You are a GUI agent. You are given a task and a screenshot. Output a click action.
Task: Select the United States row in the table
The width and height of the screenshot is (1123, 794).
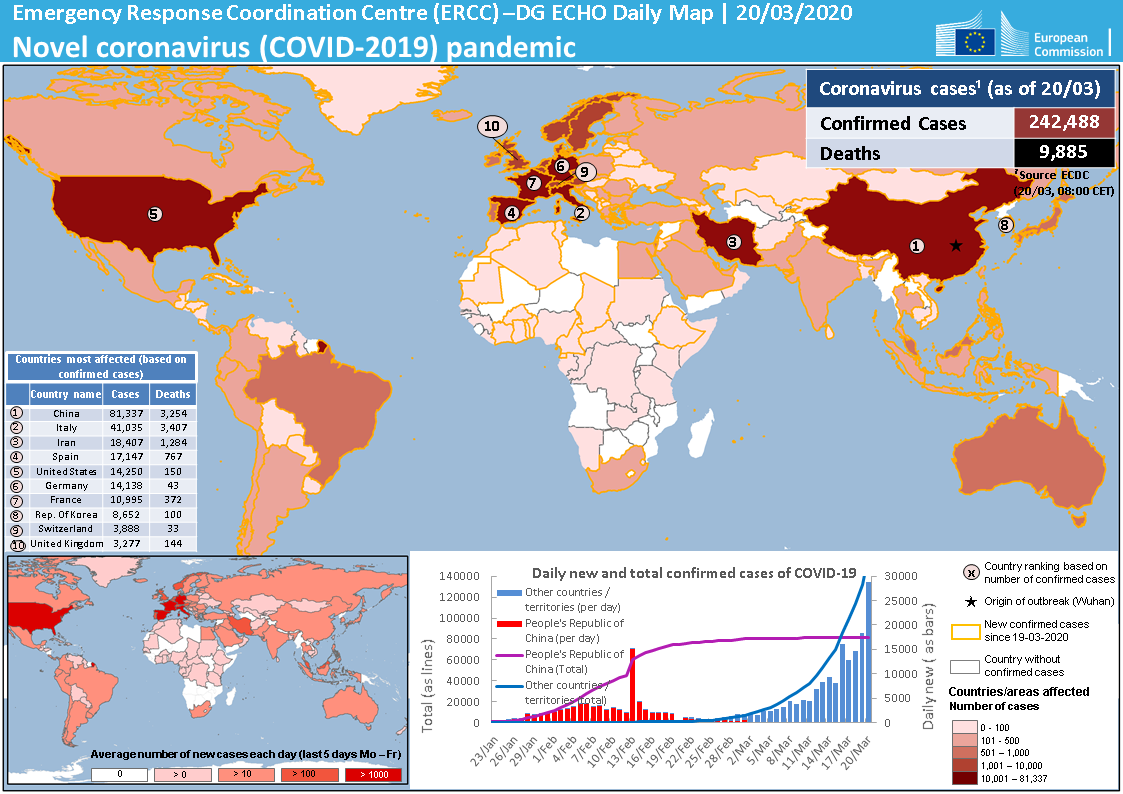(x=101, y=471)
